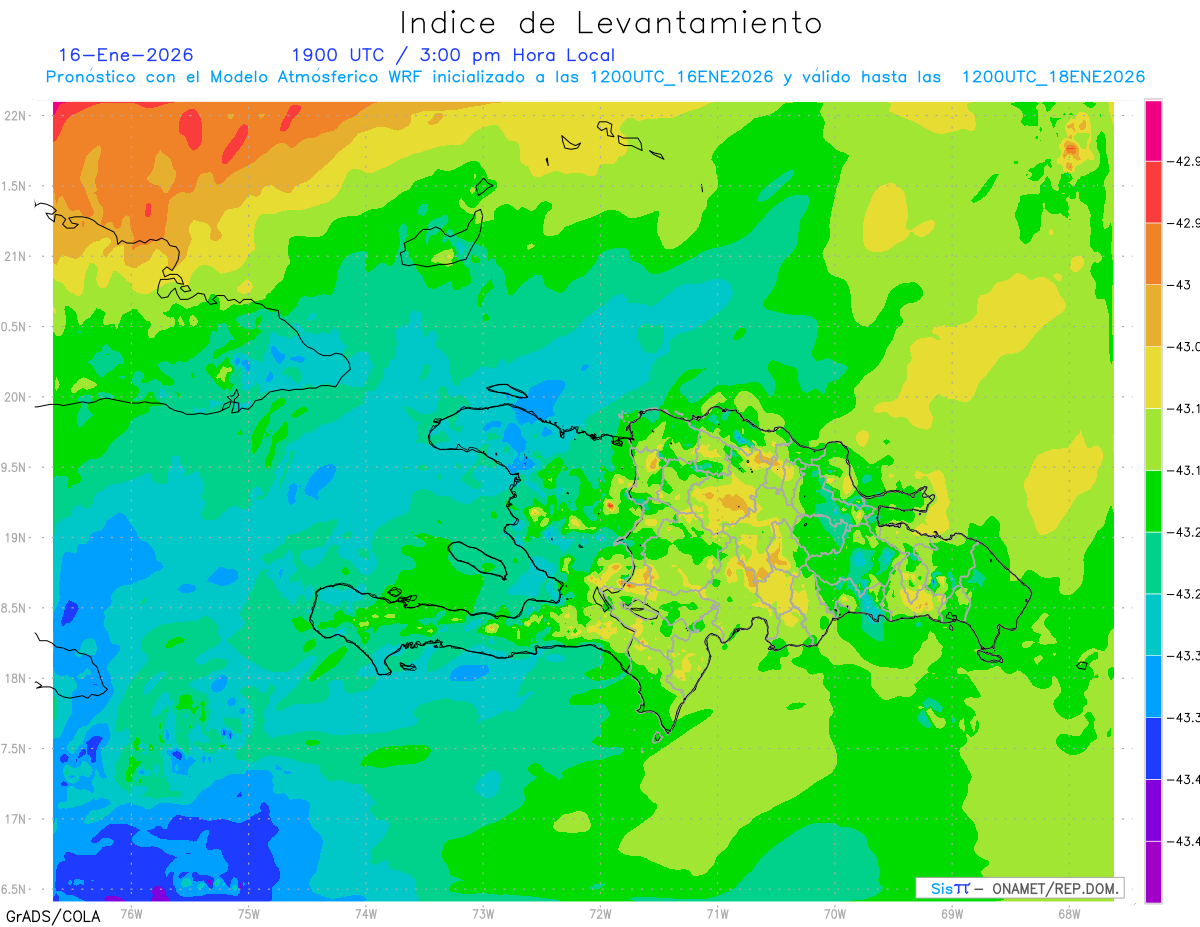Pick the bottom purple swatch on the color bar
Screen dimensions: 1200x927
click(1153, 871)
